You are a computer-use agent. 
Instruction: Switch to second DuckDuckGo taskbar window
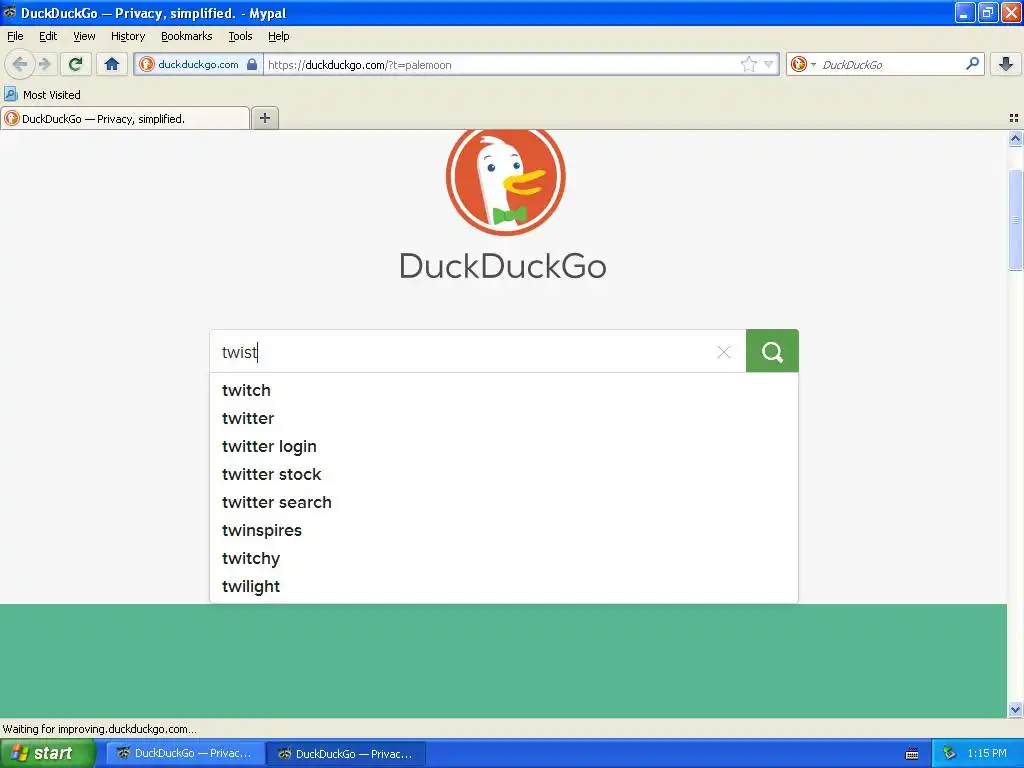(346, 753)
